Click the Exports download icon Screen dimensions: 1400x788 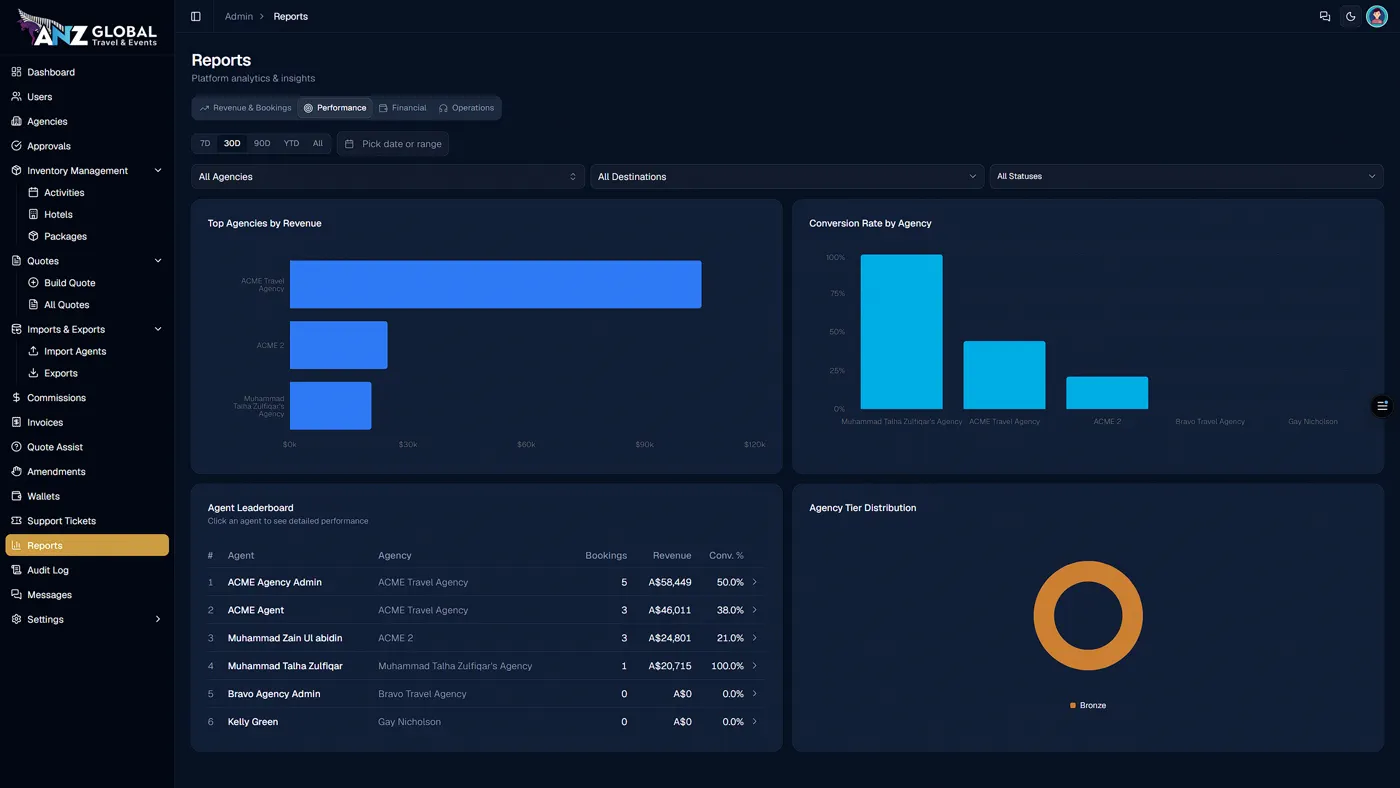tap(33, 373)
